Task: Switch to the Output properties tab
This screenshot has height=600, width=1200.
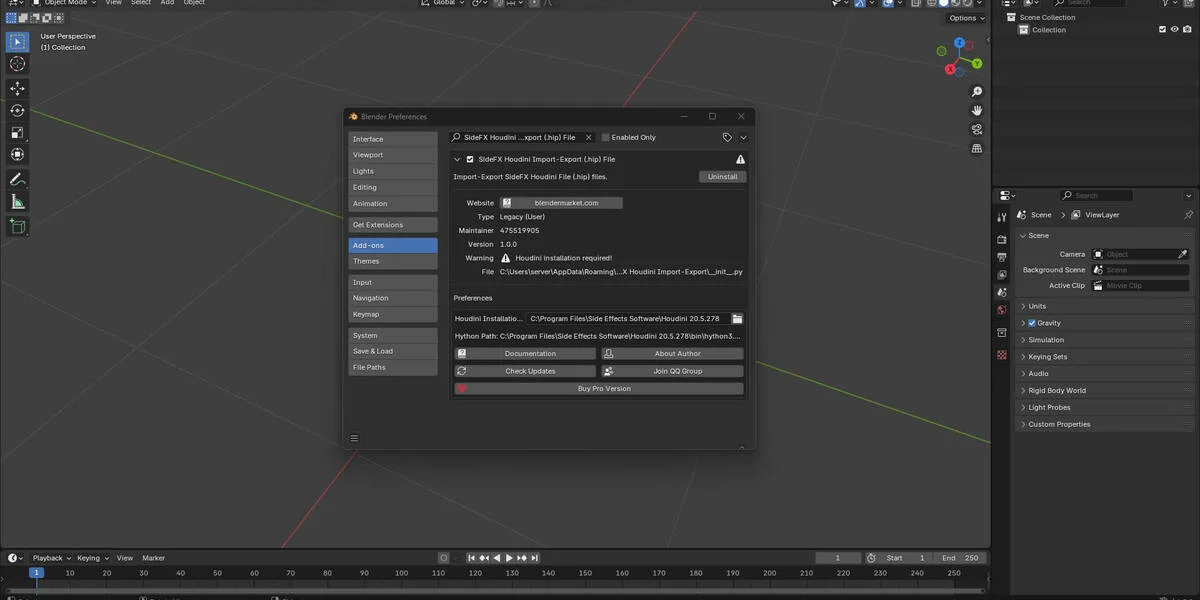Action: point(1002,255)
